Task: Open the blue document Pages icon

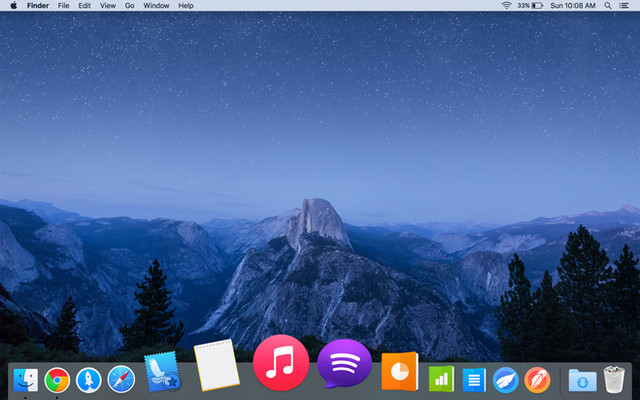Action: click(473, 380)
